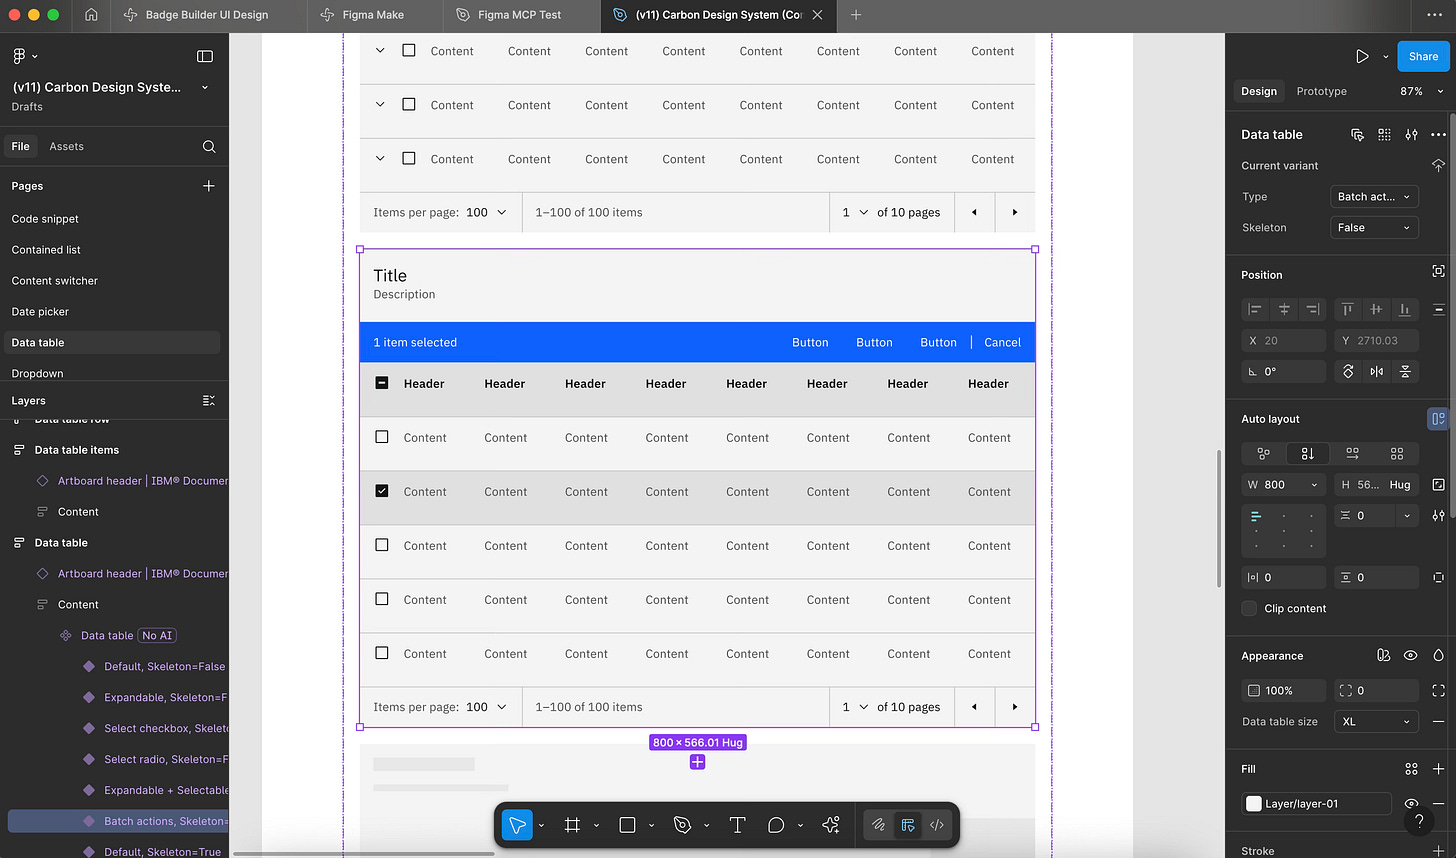Check the checkbox in the fourth Content row
This screenshot has width=1456, height=858.
pyautogui.click(x=382, y=599)
